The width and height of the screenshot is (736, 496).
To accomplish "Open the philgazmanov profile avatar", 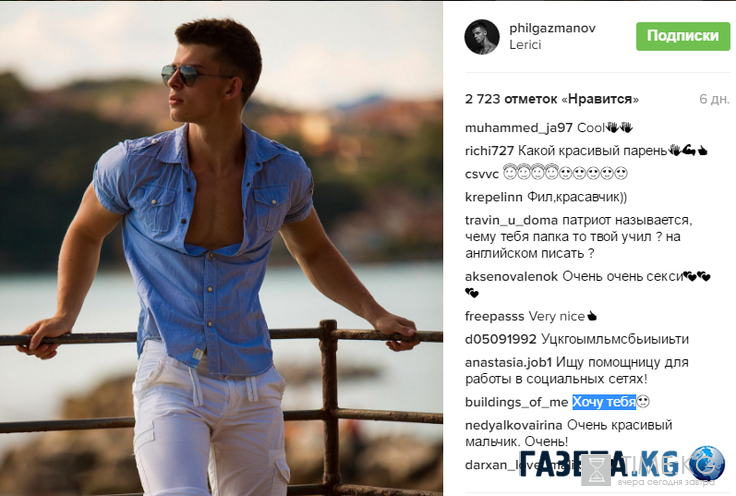I will [x=482, y=37].
